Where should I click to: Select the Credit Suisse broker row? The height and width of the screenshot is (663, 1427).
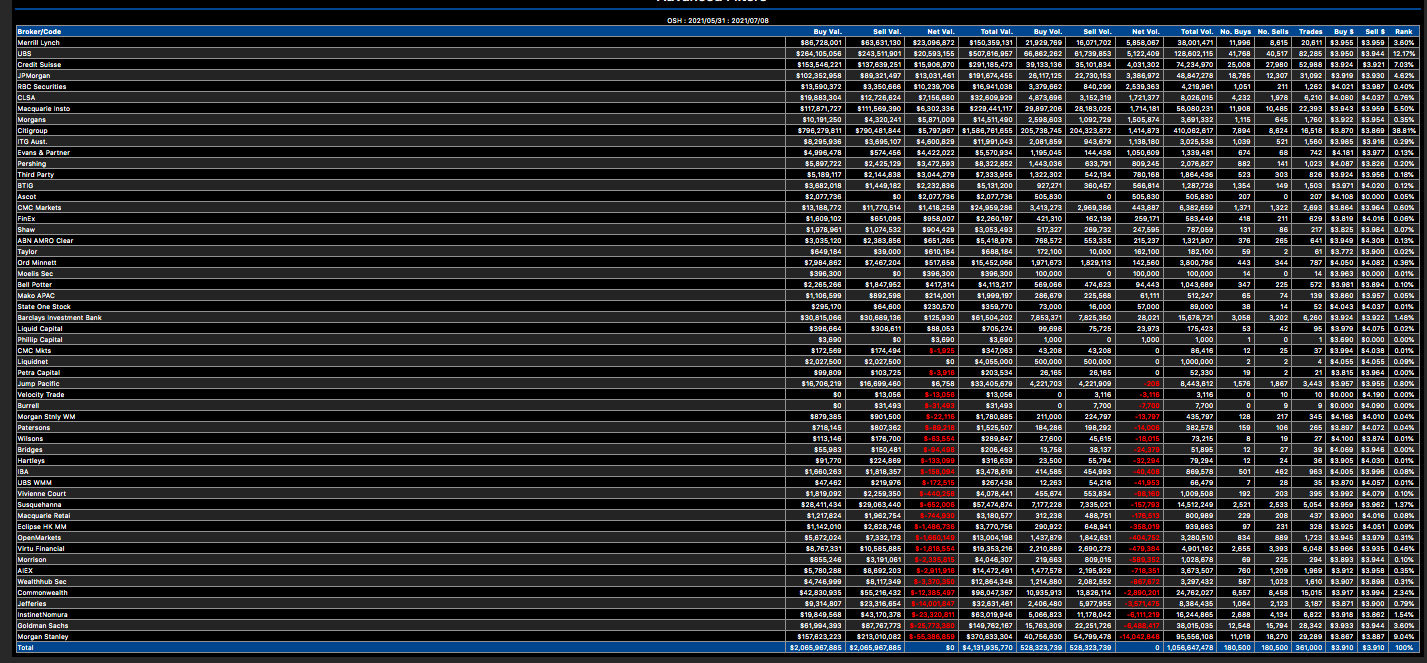point(717,63)
